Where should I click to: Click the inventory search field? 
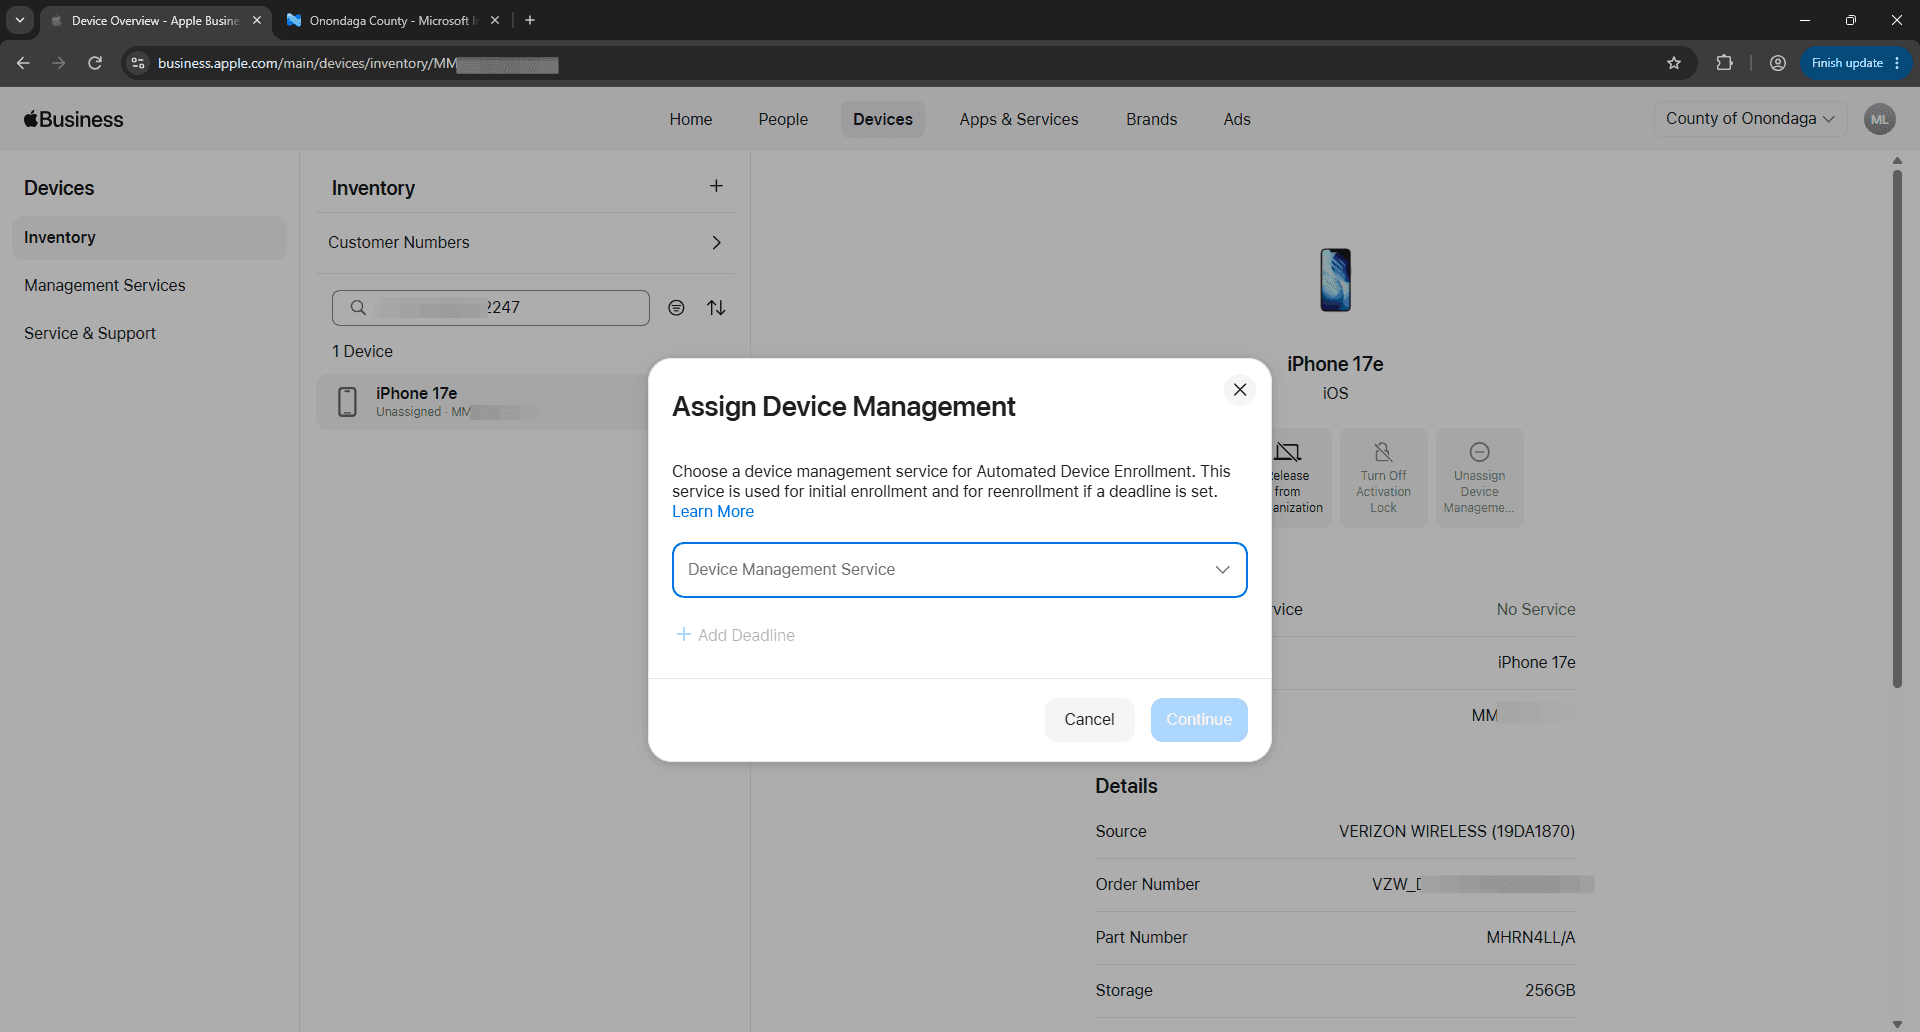pyautogui.click(x=491, y=308)
